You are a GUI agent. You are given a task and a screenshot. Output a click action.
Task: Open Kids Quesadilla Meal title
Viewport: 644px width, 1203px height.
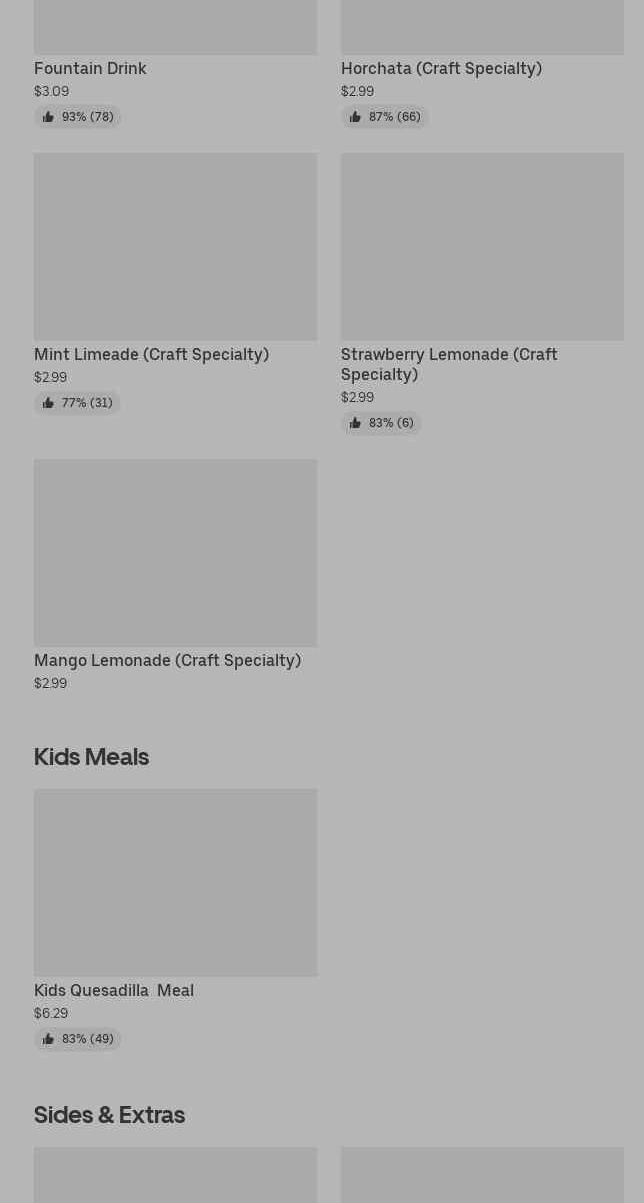click(x=114, y=990)
